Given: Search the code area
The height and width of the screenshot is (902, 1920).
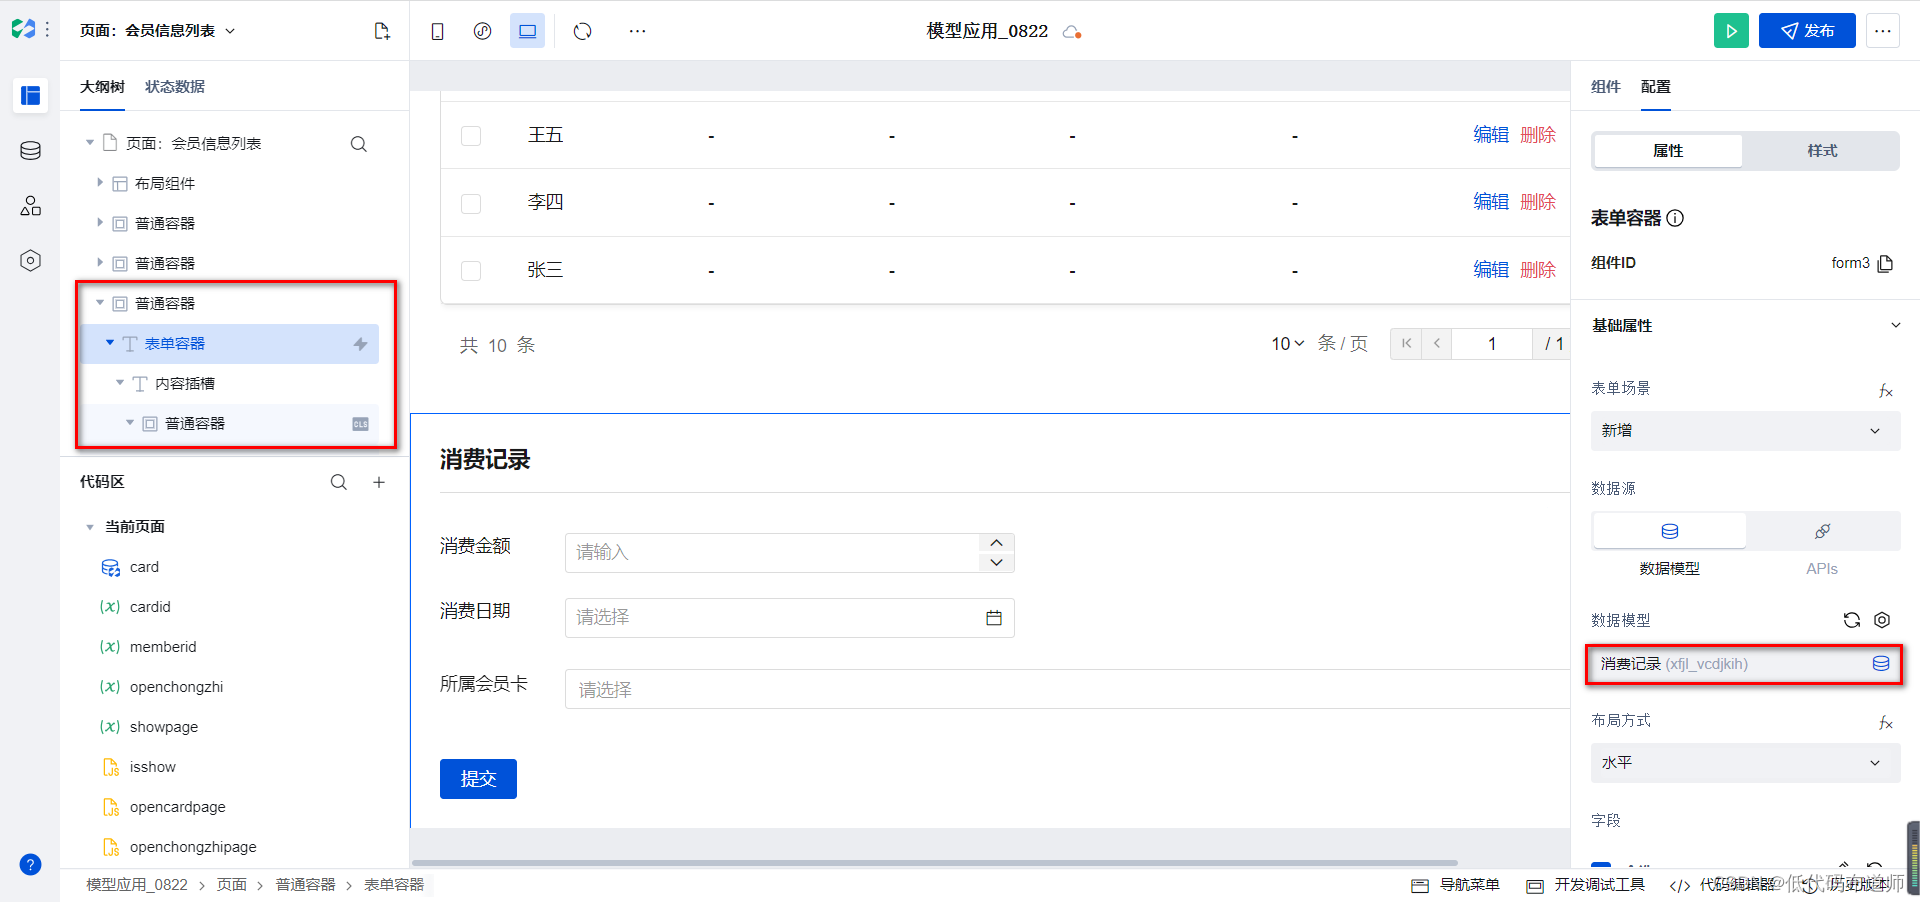Looking at the screenshot, I should [x=339, y=482].
